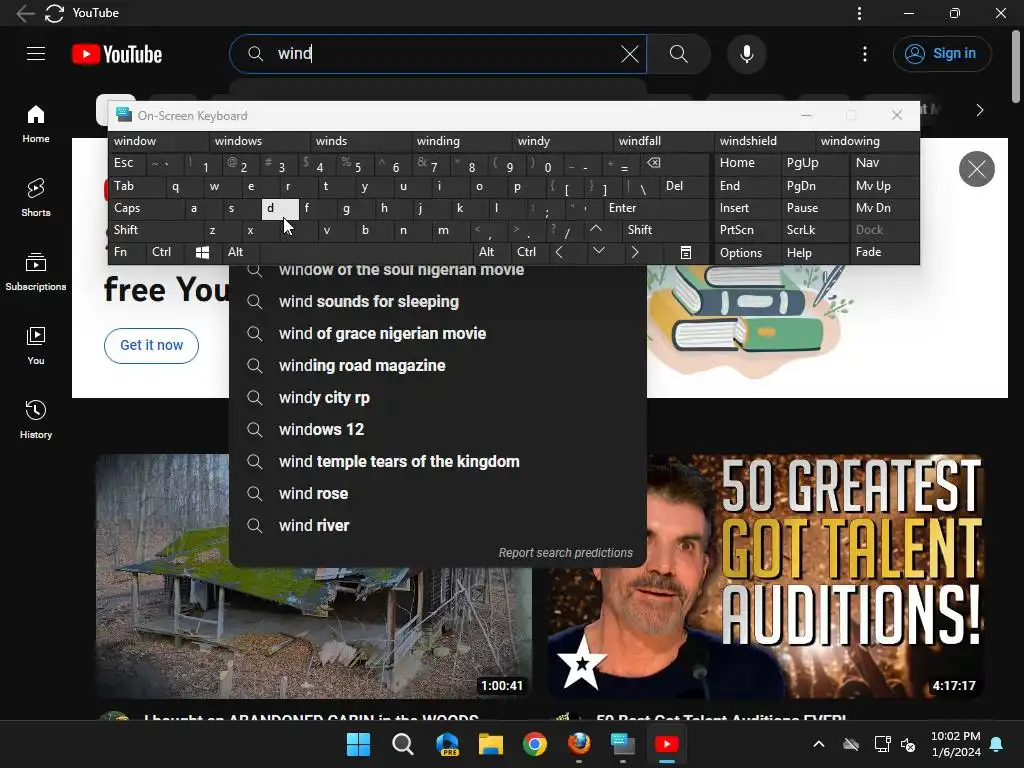The width and height of the screenshot is (1024, 768).
Task: Clear the search box with the X icon
Action: click(630, 54)
